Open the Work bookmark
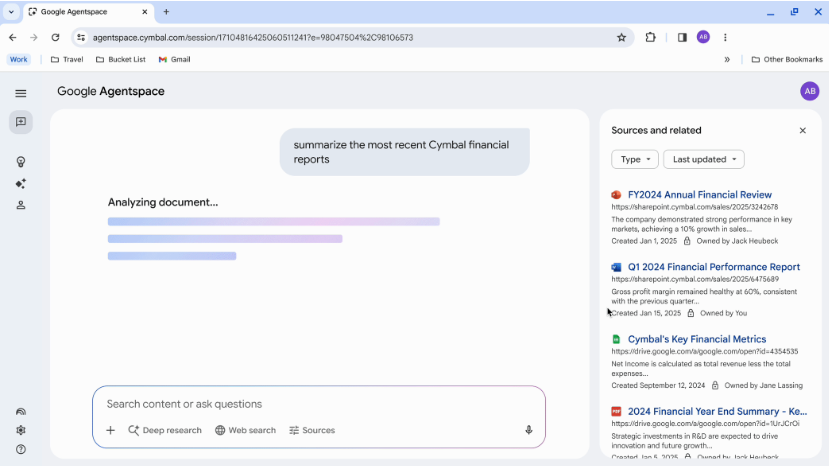 tap(19, 59)
